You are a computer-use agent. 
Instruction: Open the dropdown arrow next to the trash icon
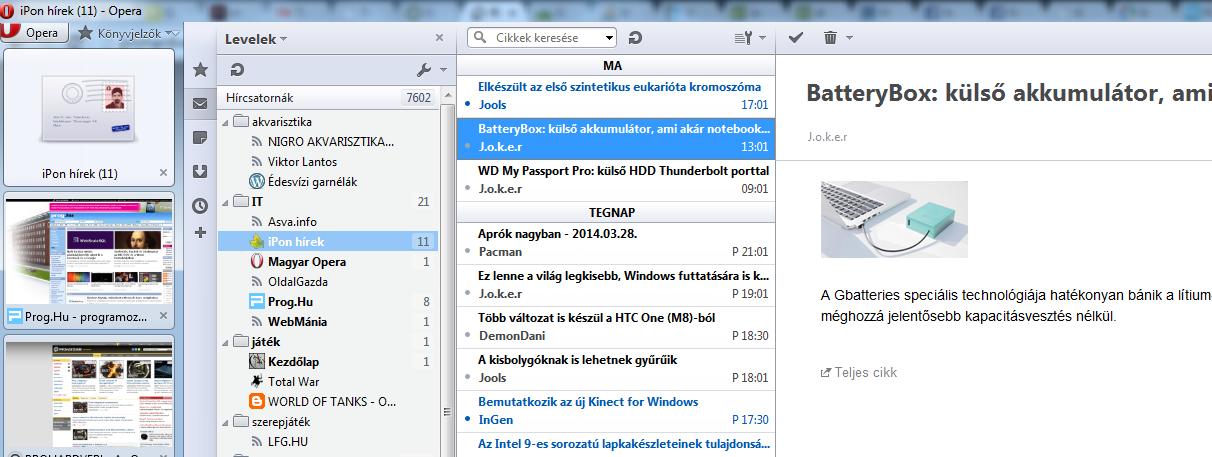click(x=849, y=38)
